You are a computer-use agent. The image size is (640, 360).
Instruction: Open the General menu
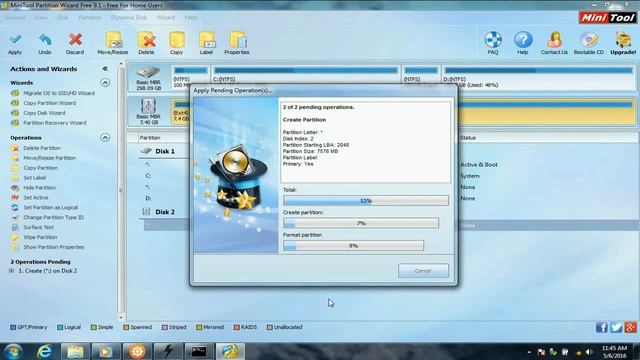click(15, 18)
